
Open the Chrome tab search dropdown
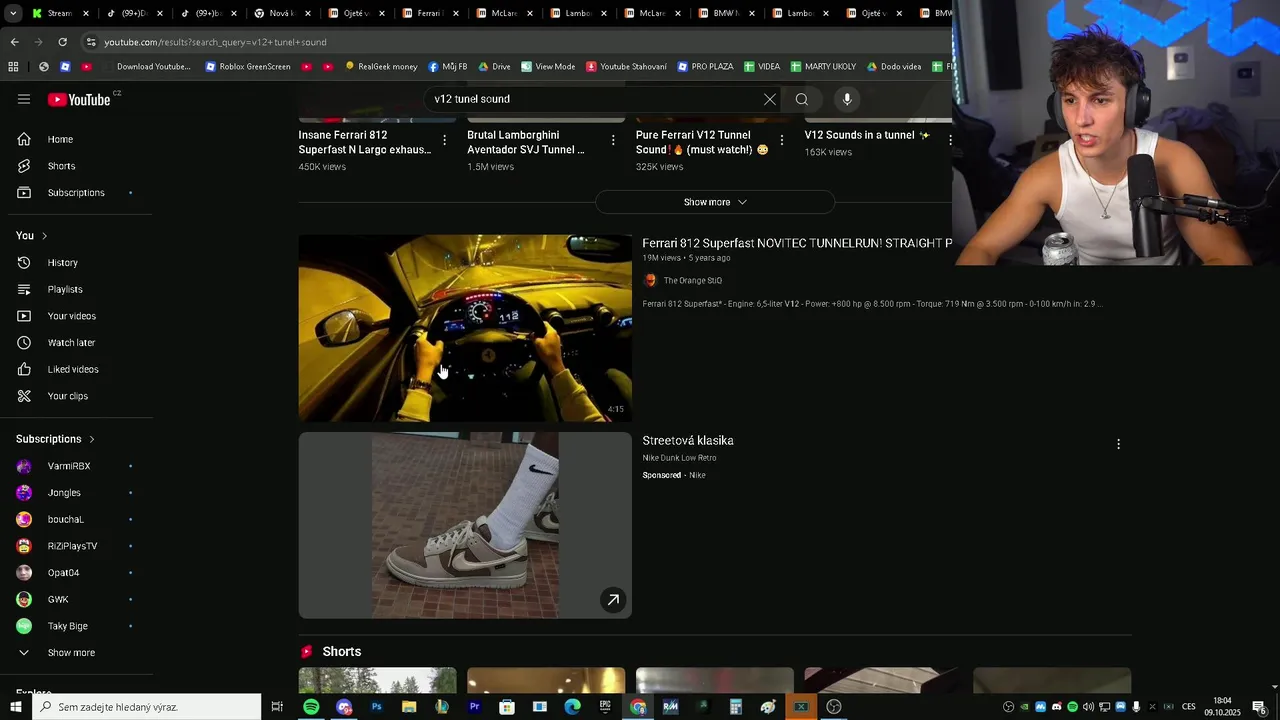pos(14,13)
